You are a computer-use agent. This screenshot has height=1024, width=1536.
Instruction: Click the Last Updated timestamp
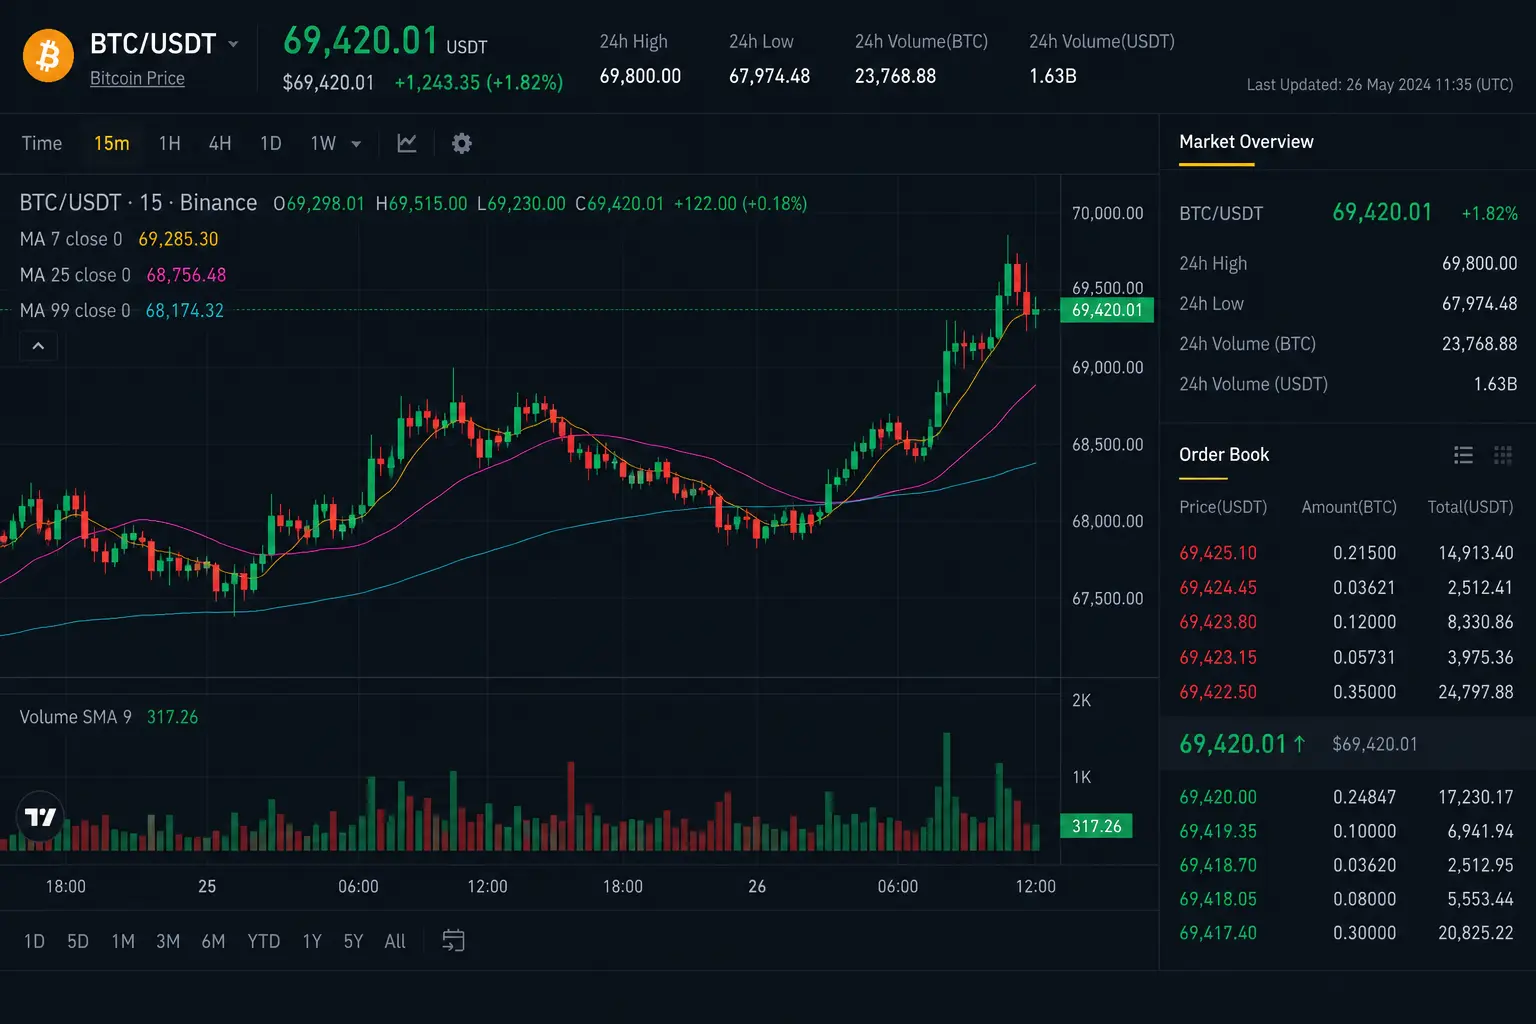(x=1380, y=85)
